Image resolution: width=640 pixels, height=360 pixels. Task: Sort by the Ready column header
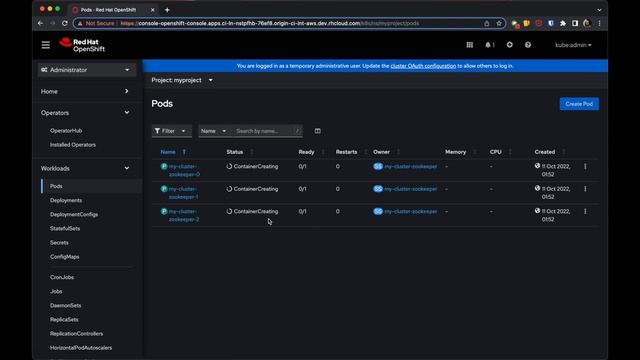point(306,152)
